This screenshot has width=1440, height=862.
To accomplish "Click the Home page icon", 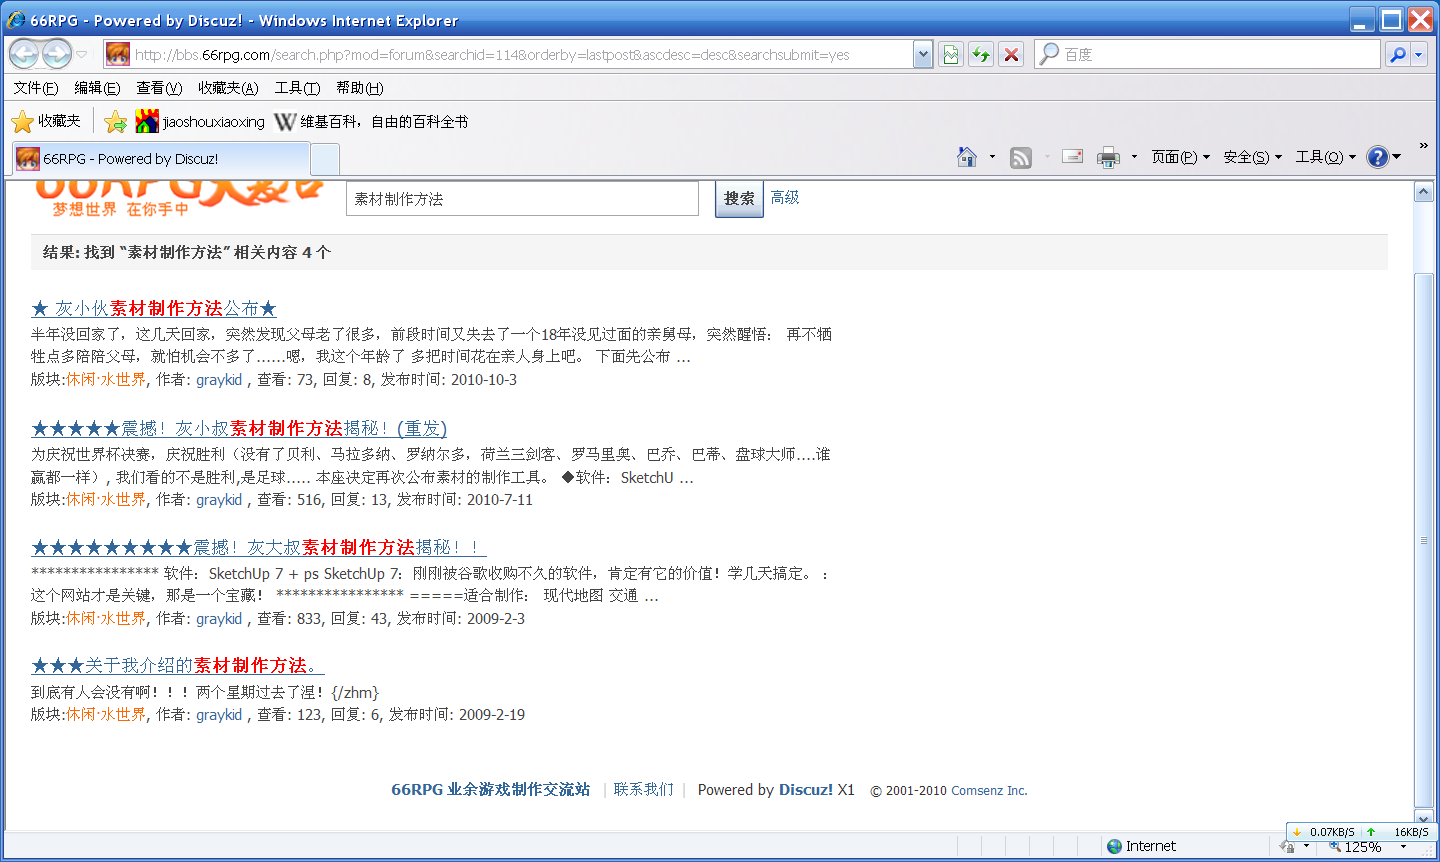I will point(967,157).
